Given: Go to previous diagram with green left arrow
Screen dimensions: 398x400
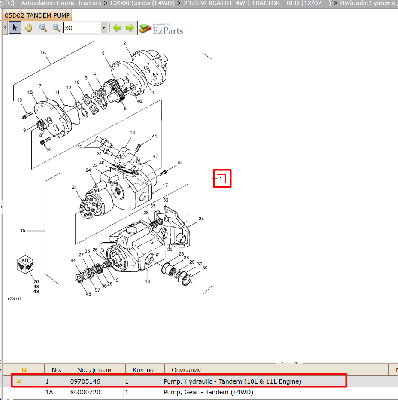Looking at the screenshot, I should coord(117,28).
